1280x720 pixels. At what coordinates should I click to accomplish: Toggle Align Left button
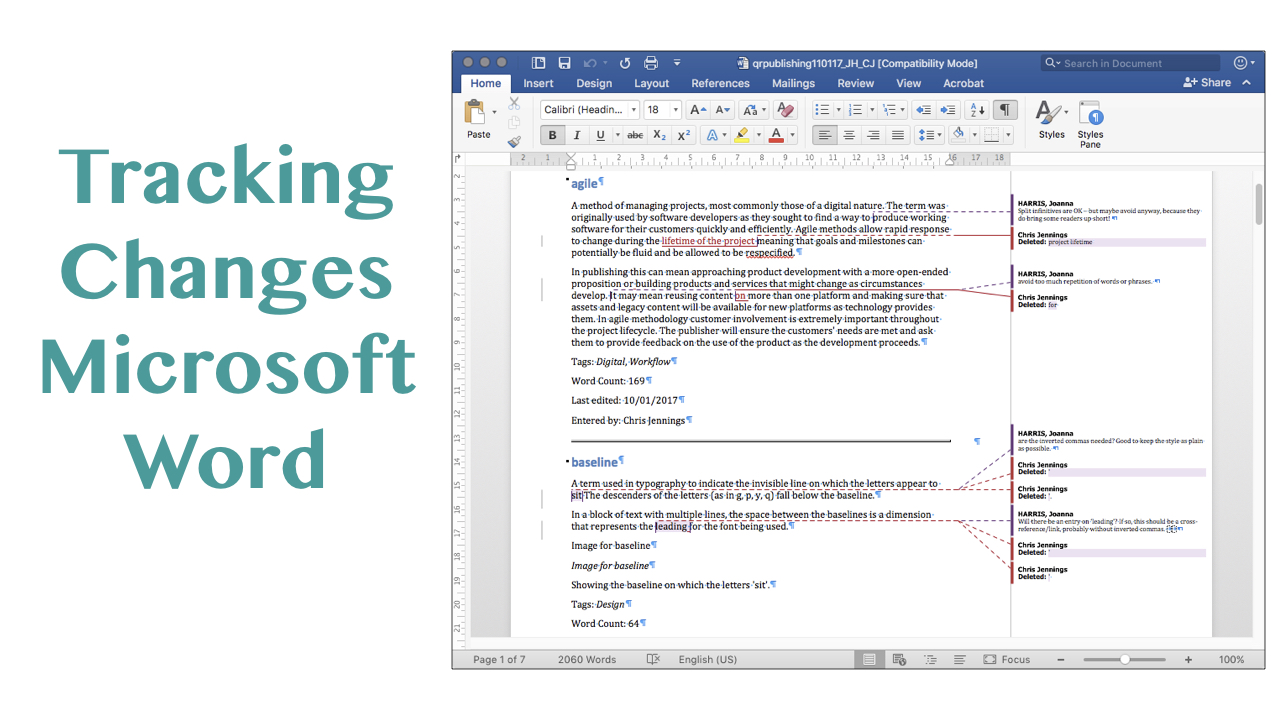pyautogui.click(x=824, y=135)
